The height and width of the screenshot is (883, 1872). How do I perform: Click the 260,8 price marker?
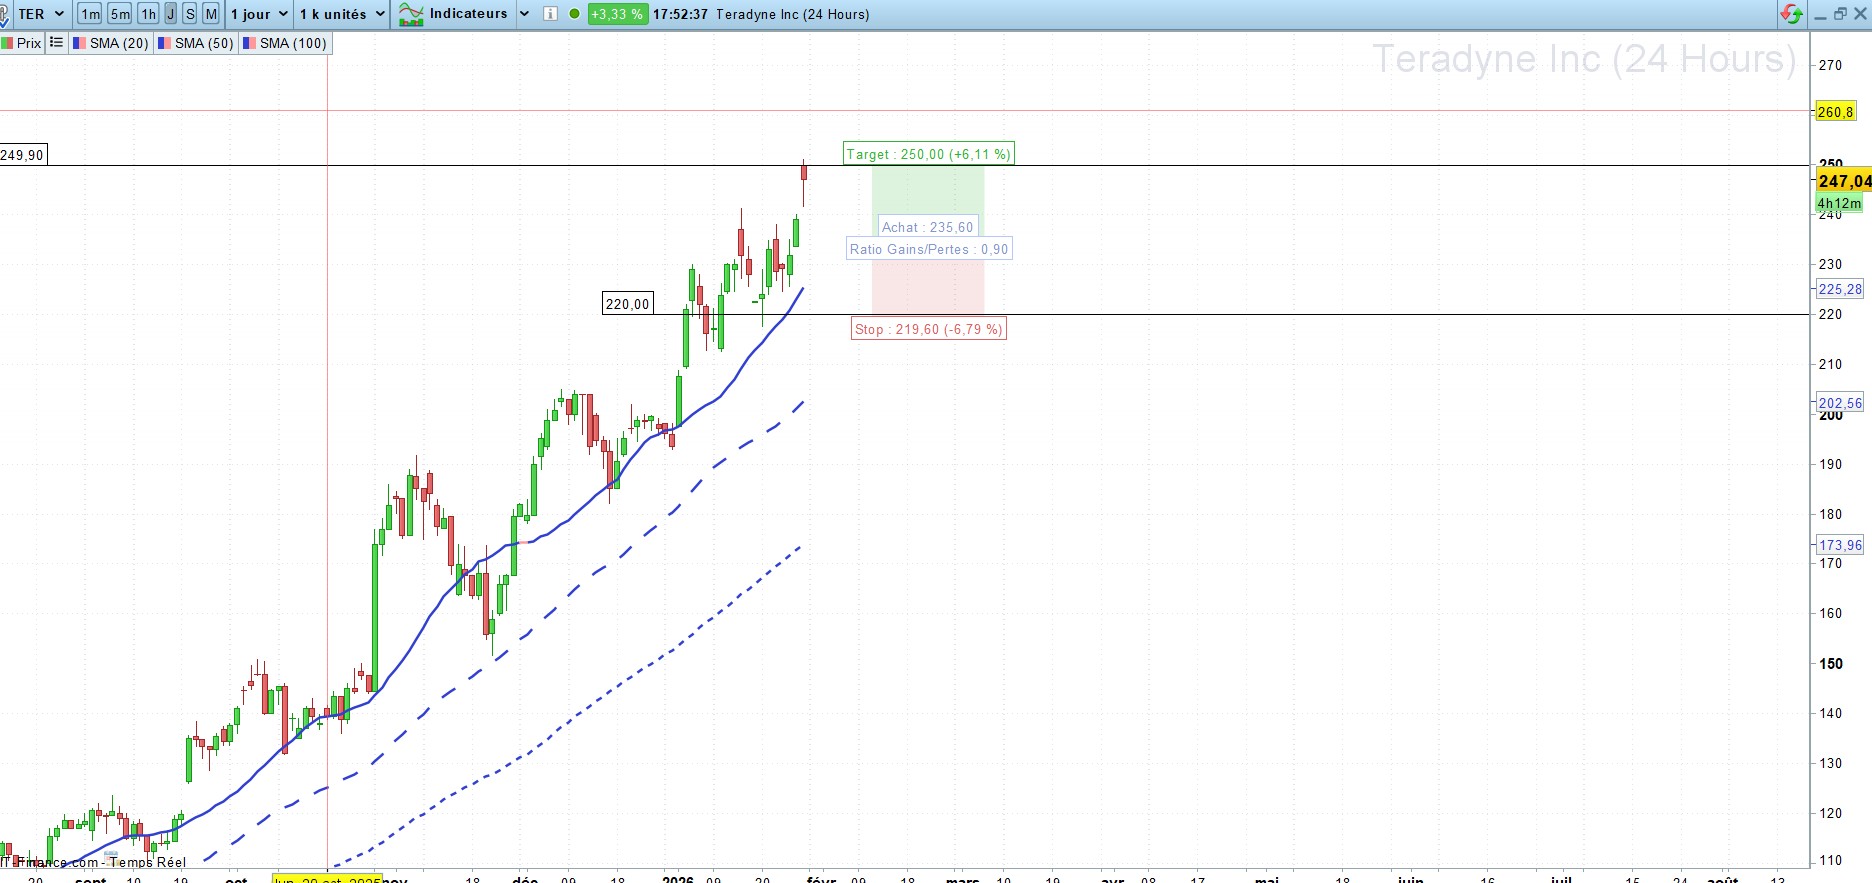(1835, 112)
